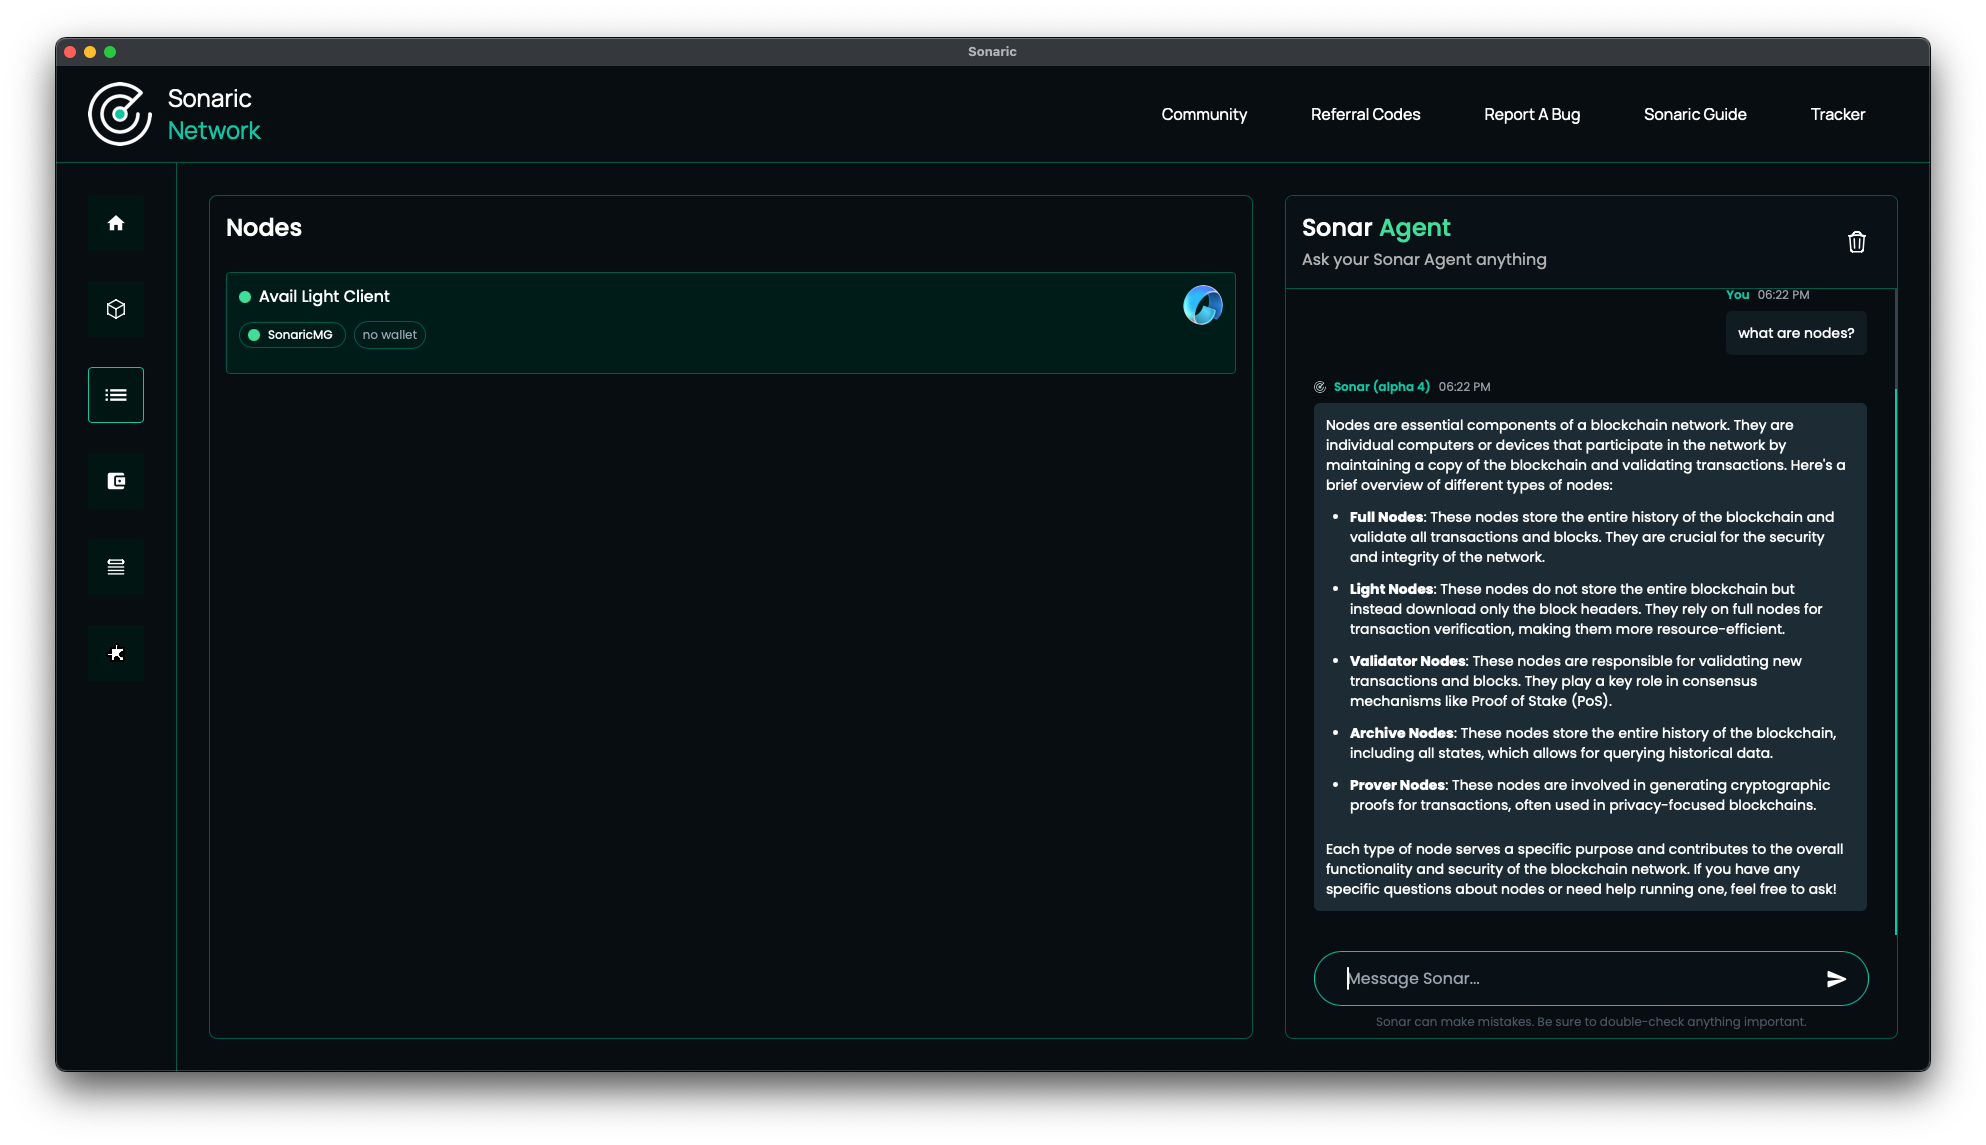Open the star sidebar icon

[116, 653]
